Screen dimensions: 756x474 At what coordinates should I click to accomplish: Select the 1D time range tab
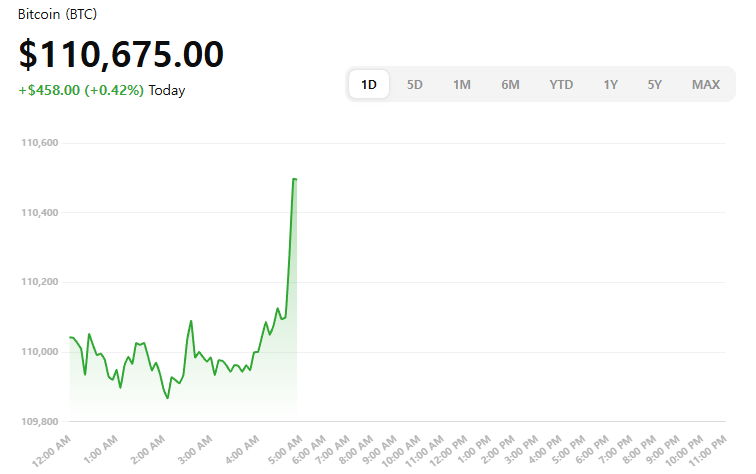tap(369, 85)
